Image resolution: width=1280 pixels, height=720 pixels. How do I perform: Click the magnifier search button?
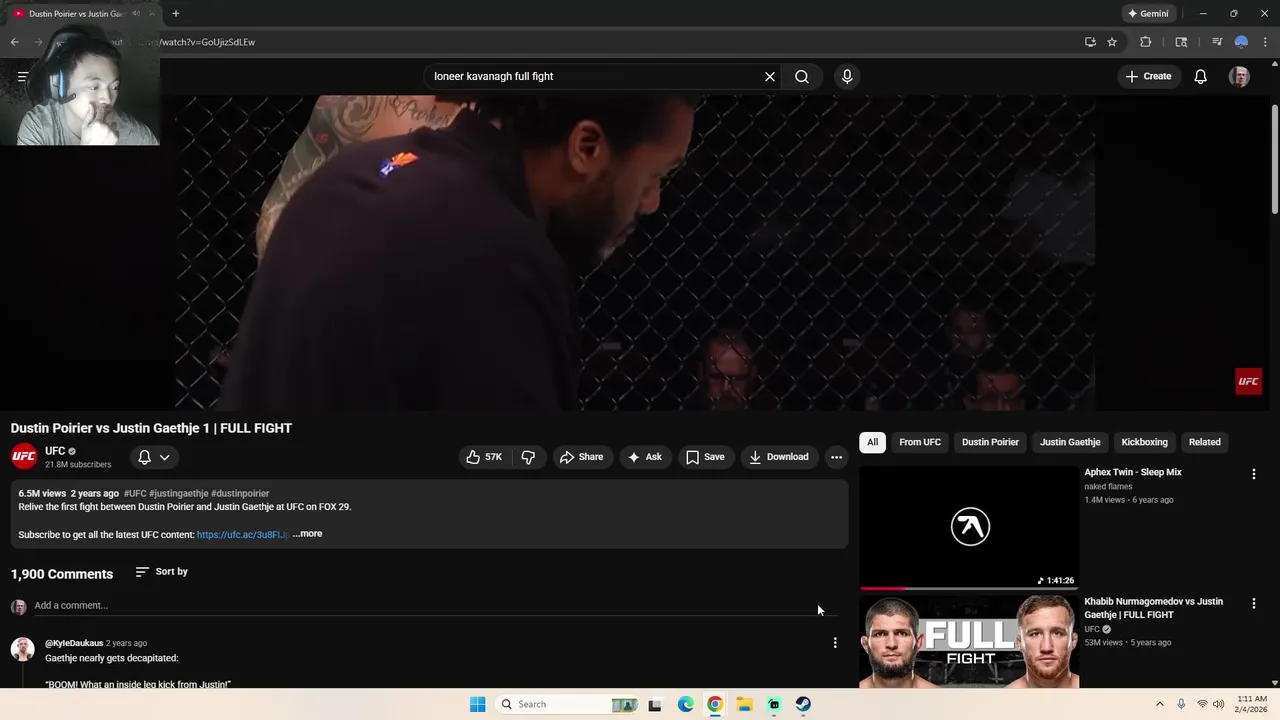coord(802,76)
